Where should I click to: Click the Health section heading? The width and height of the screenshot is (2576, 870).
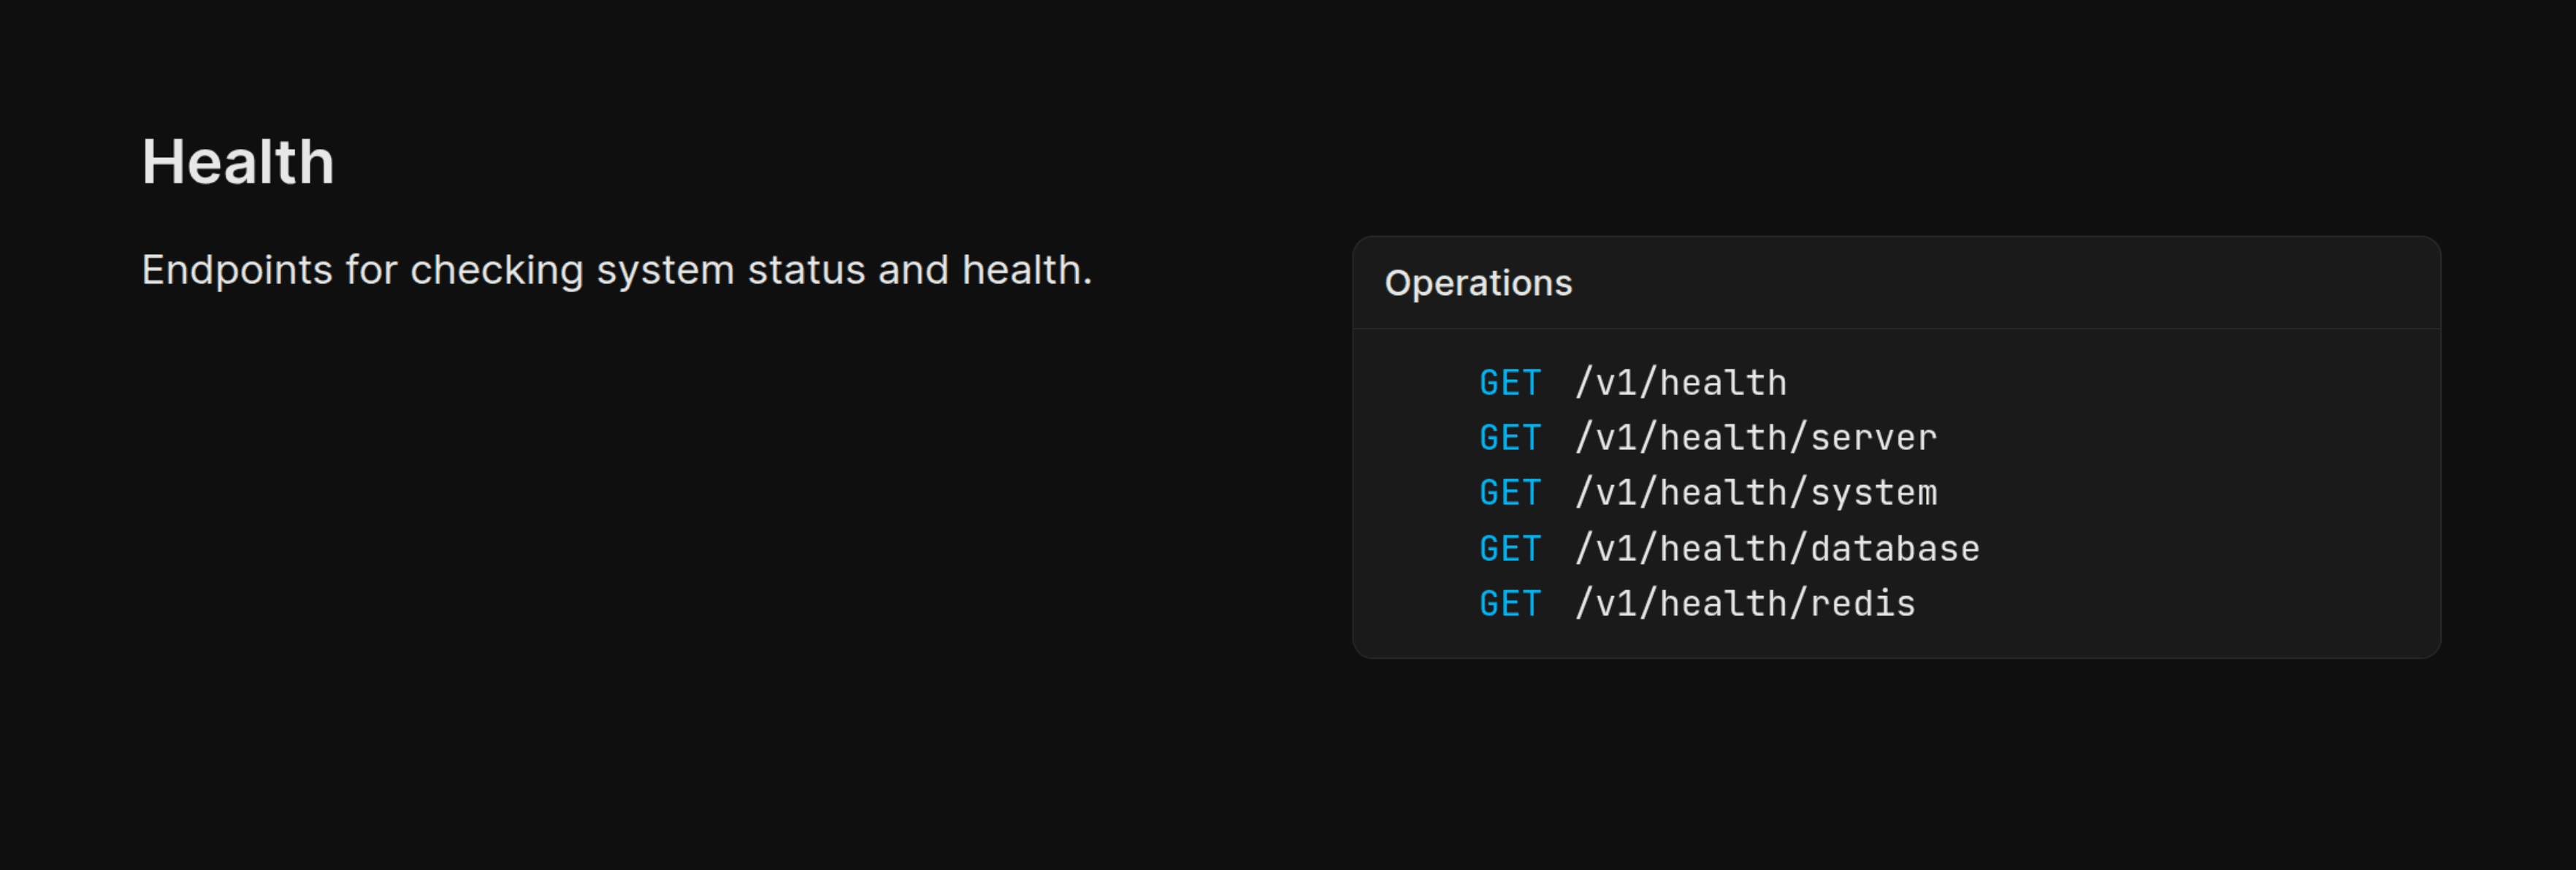click(x=238, y=162)
